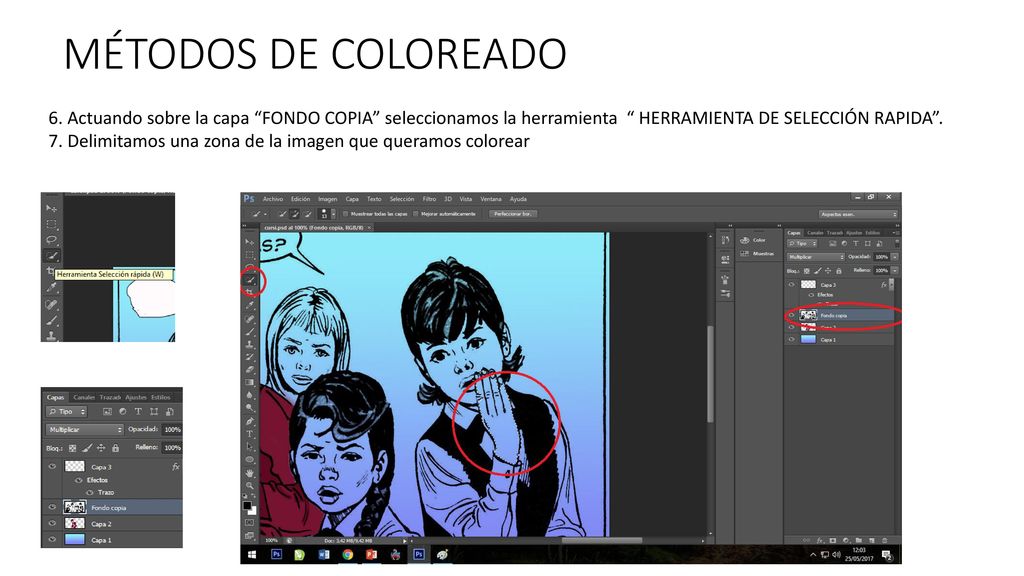1024x576 pixels.
Task: Switch to Canales tab in enlarged panel
Action: point(84,397)
